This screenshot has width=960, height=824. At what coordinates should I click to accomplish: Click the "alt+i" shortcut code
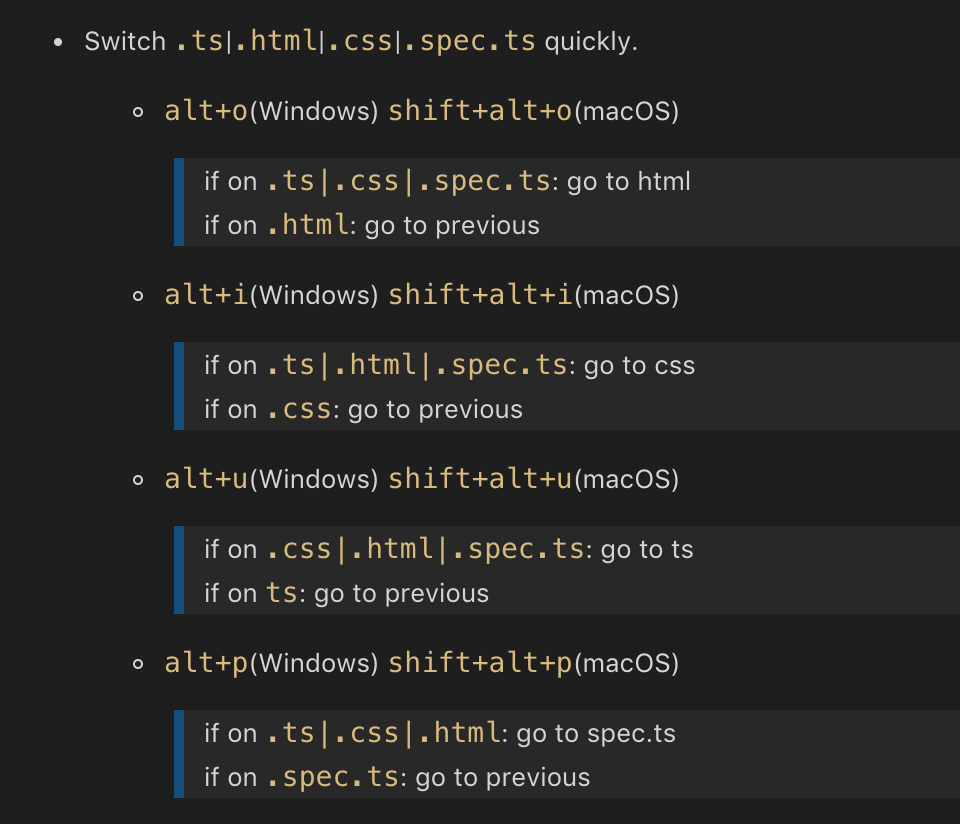206,295
